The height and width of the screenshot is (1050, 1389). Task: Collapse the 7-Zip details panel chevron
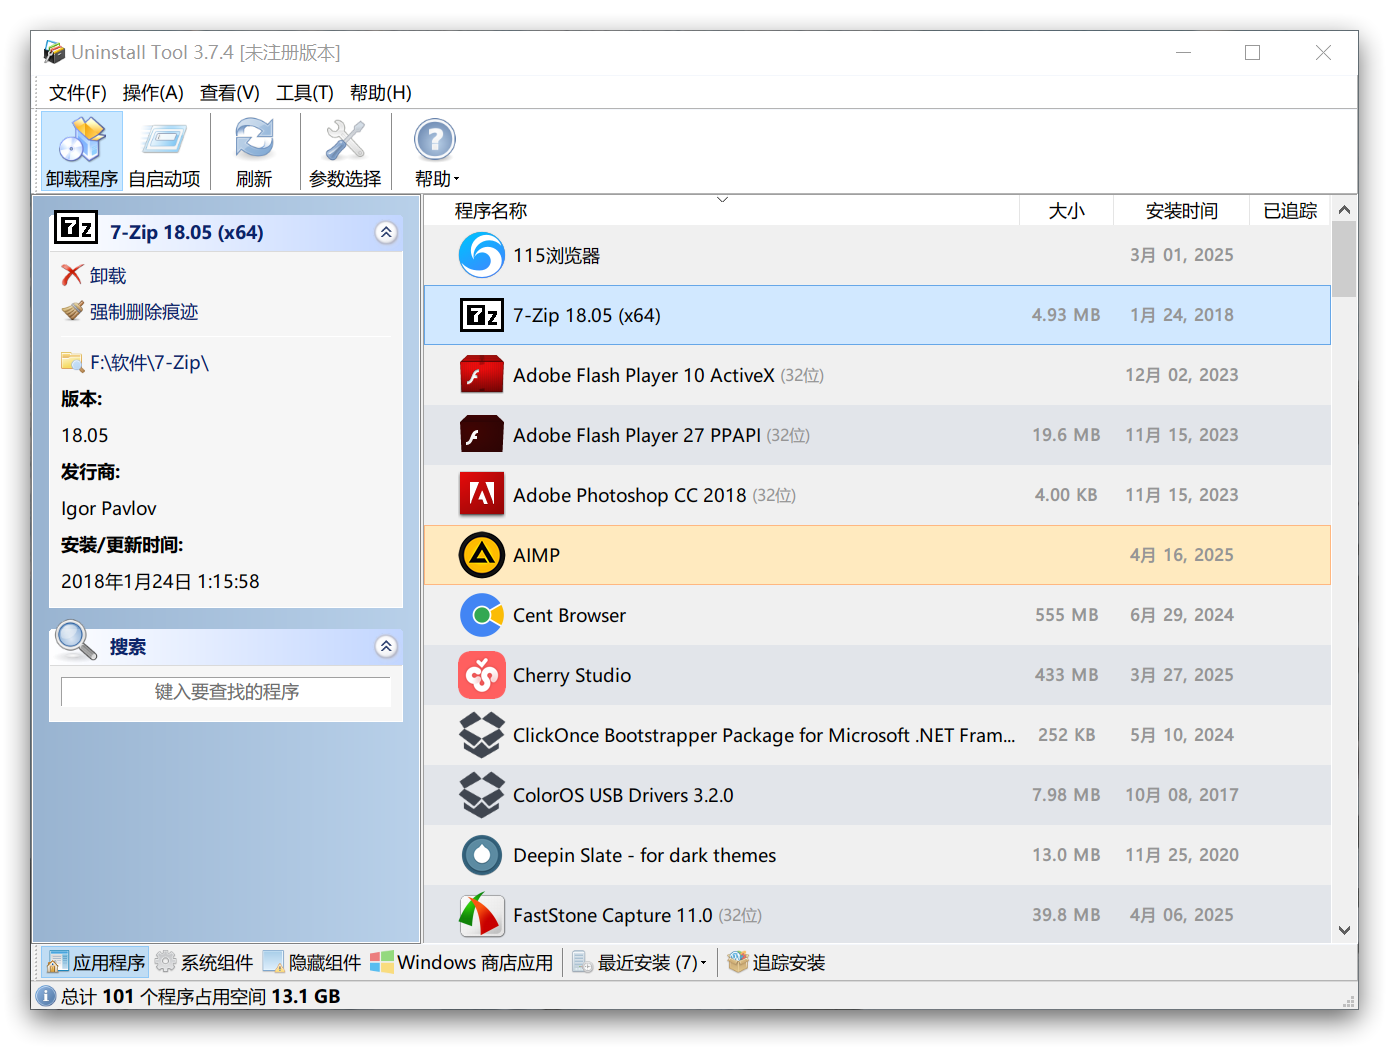(386, 232)
